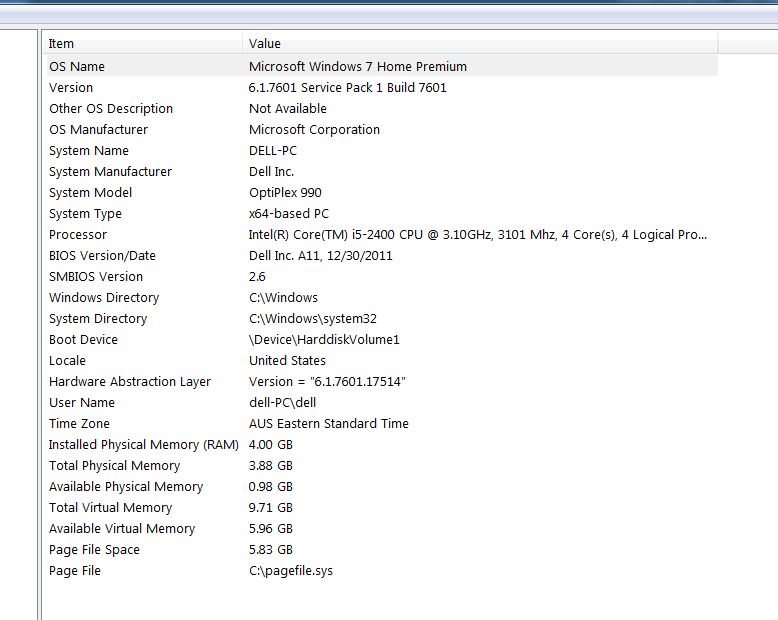778x620 pixels.
Task: Click the SMBIOS value 2.6
Action: (x=257, y=277)
